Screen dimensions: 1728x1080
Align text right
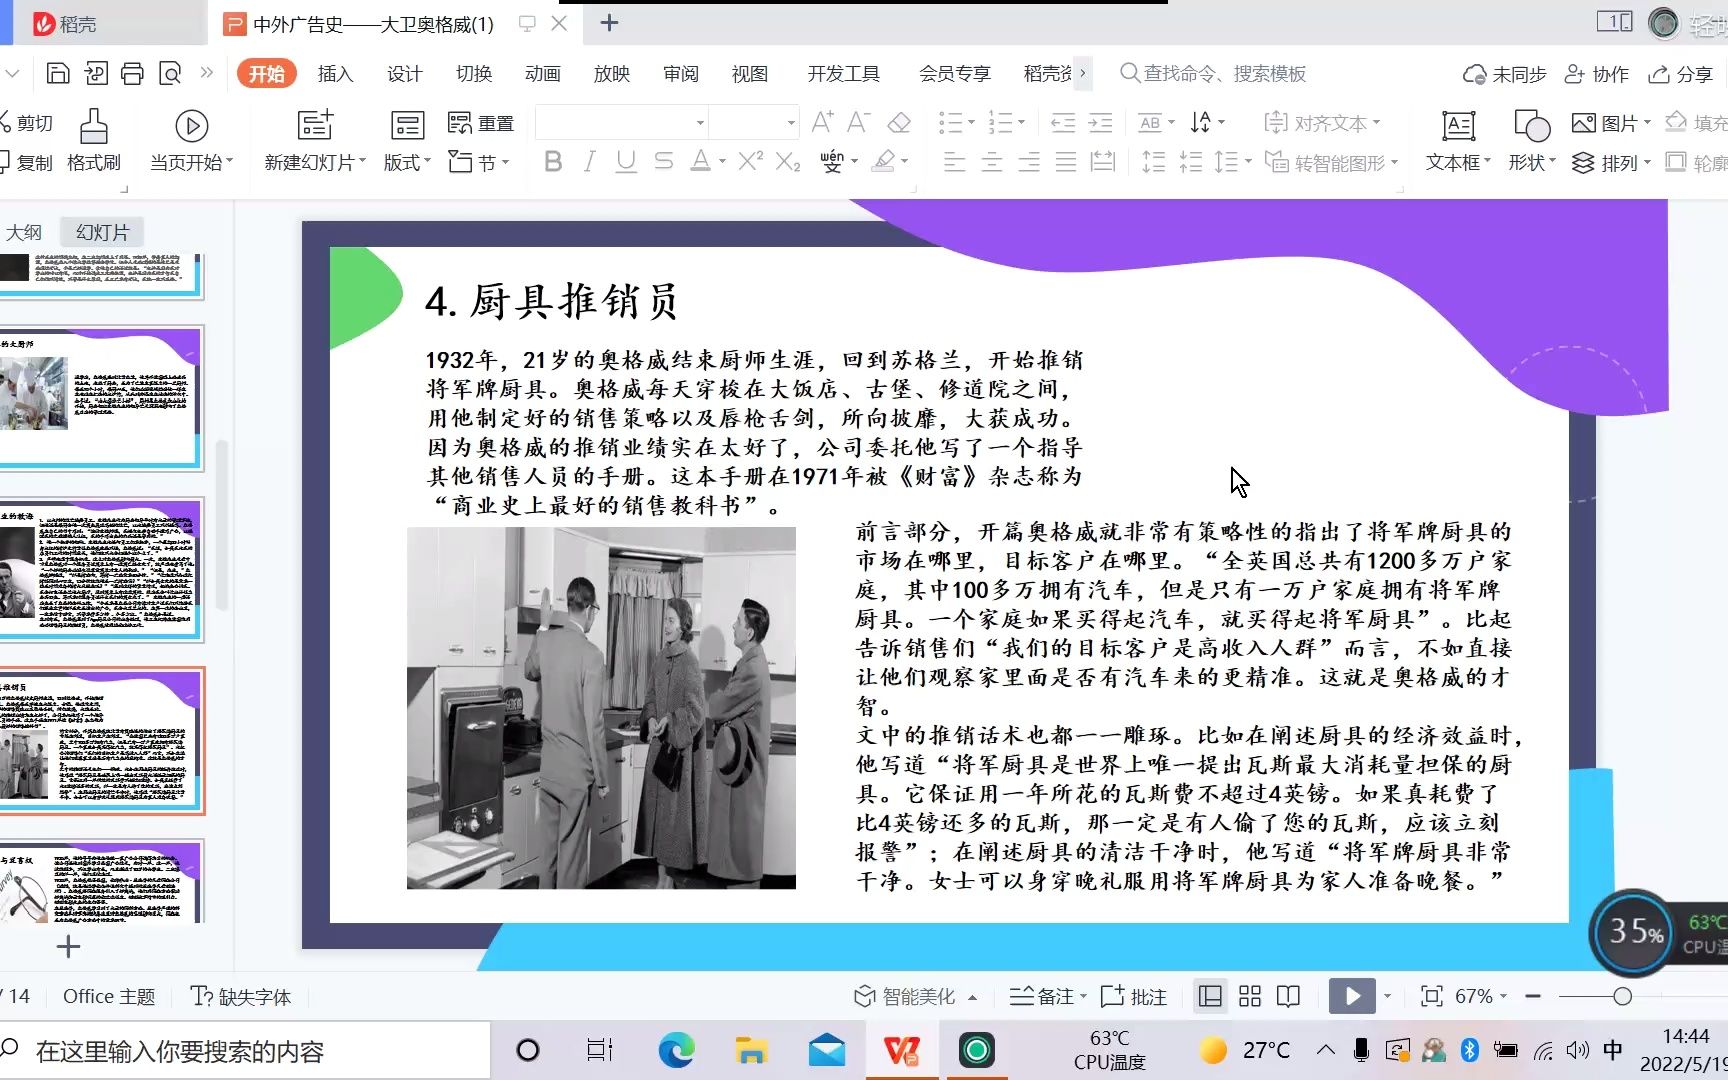click(1029, 161)
